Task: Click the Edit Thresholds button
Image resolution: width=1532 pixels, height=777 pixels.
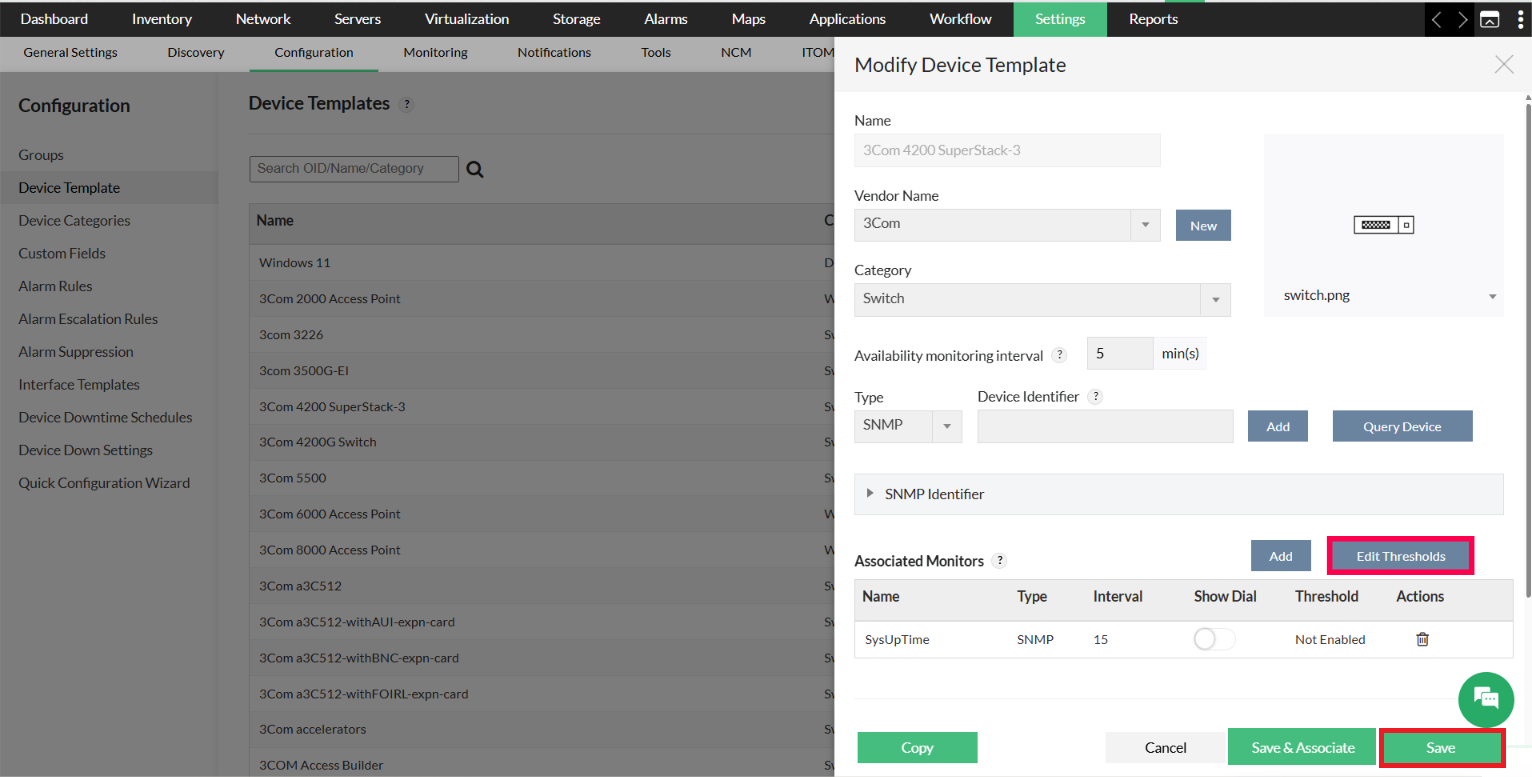Action: pyautogui.click(x=1401, y=557)
